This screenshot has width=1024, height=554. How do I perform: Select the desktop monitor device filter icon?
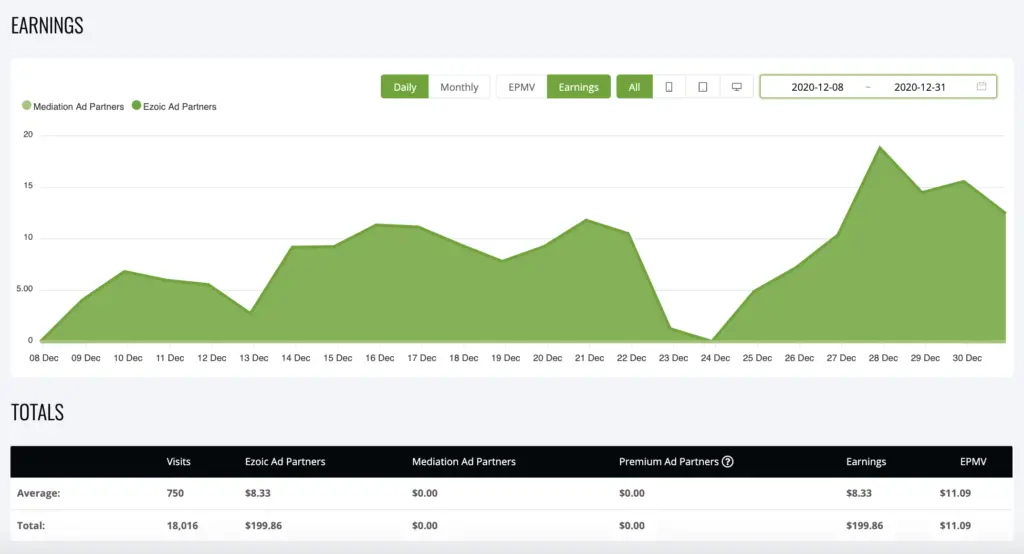[737, 87]
